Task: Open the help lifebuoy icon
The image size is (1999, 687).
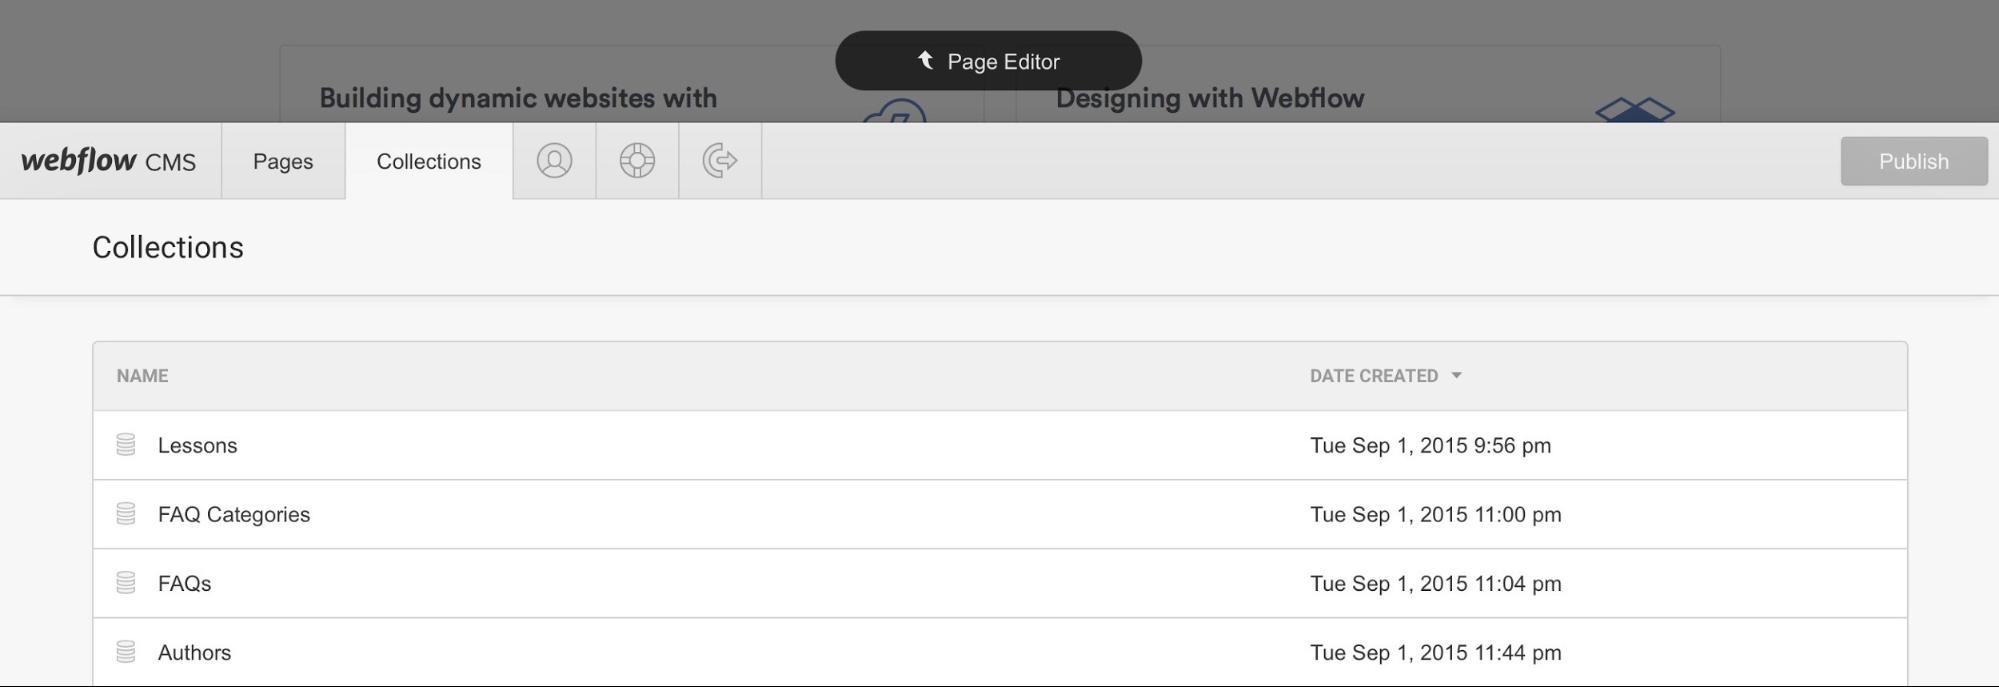Action: tap(637, 161)
